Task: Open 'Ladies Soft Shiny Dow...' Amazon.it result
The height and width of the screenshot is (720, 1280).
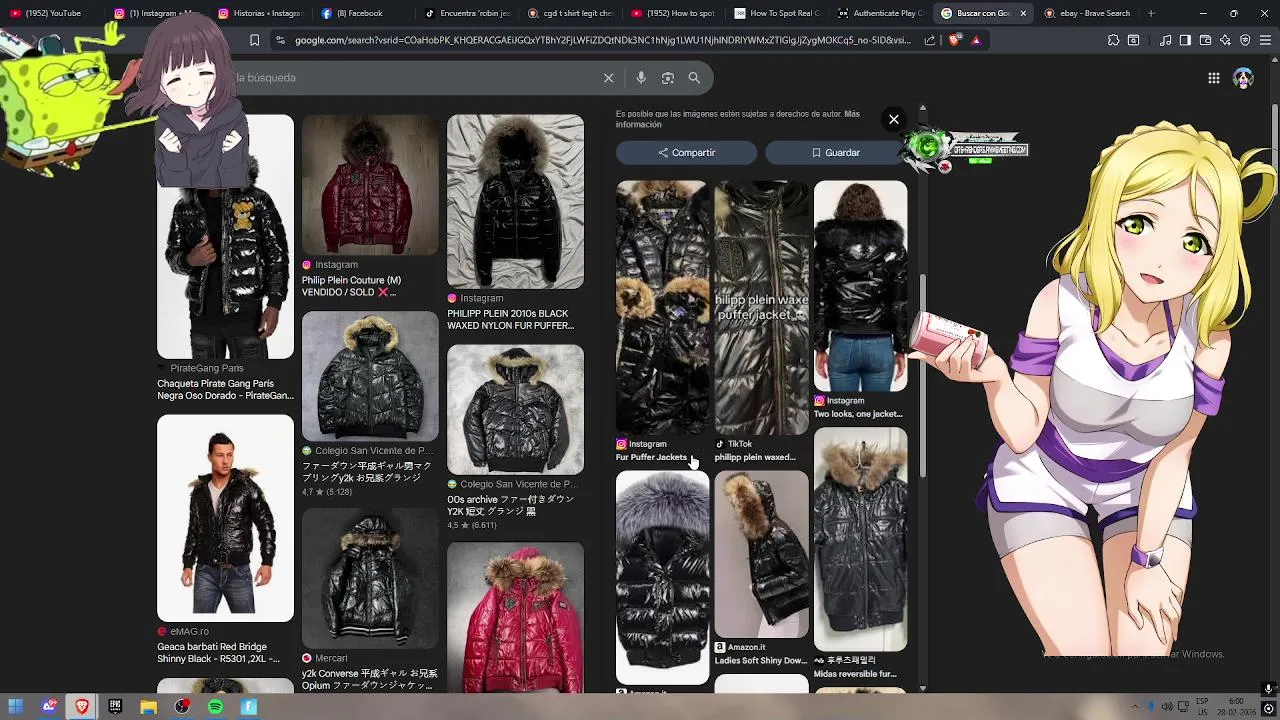Action: pos(761,661)
